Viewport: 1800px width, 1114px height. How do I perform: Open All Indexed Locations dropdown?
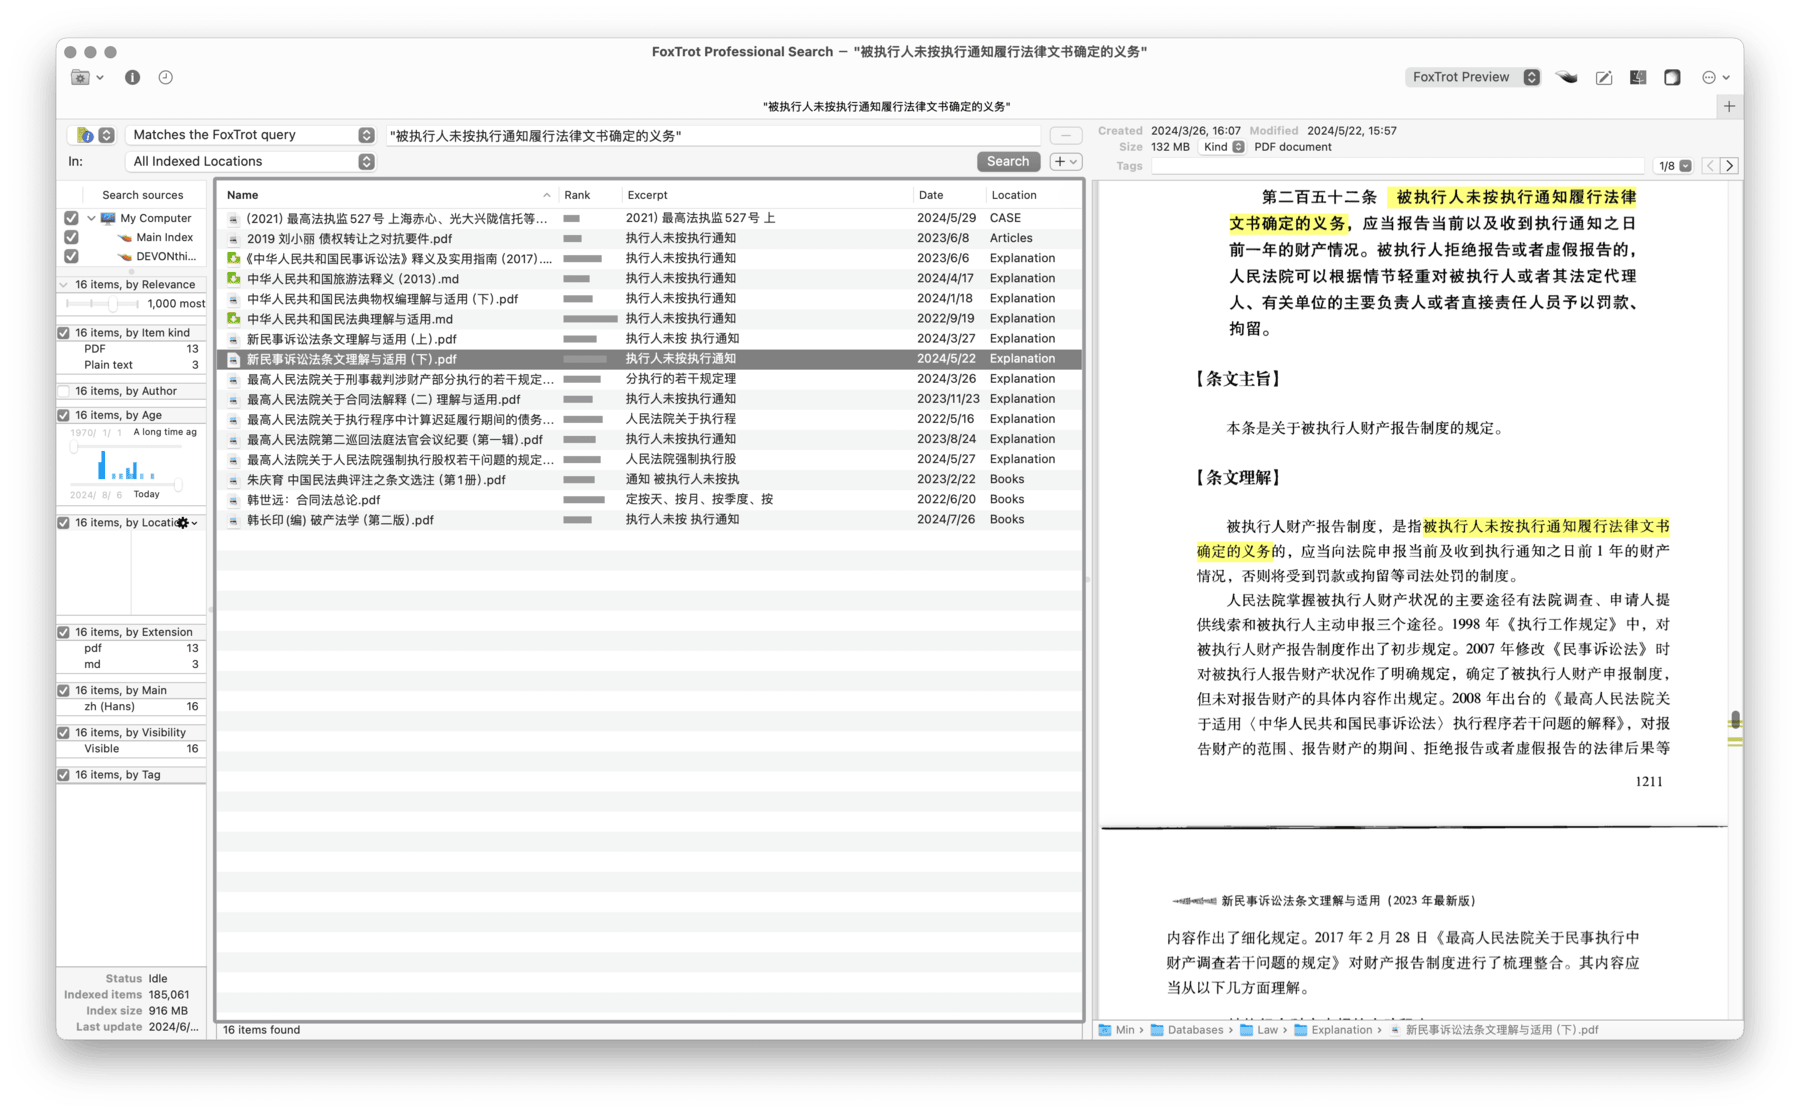(x=251, y=161)
